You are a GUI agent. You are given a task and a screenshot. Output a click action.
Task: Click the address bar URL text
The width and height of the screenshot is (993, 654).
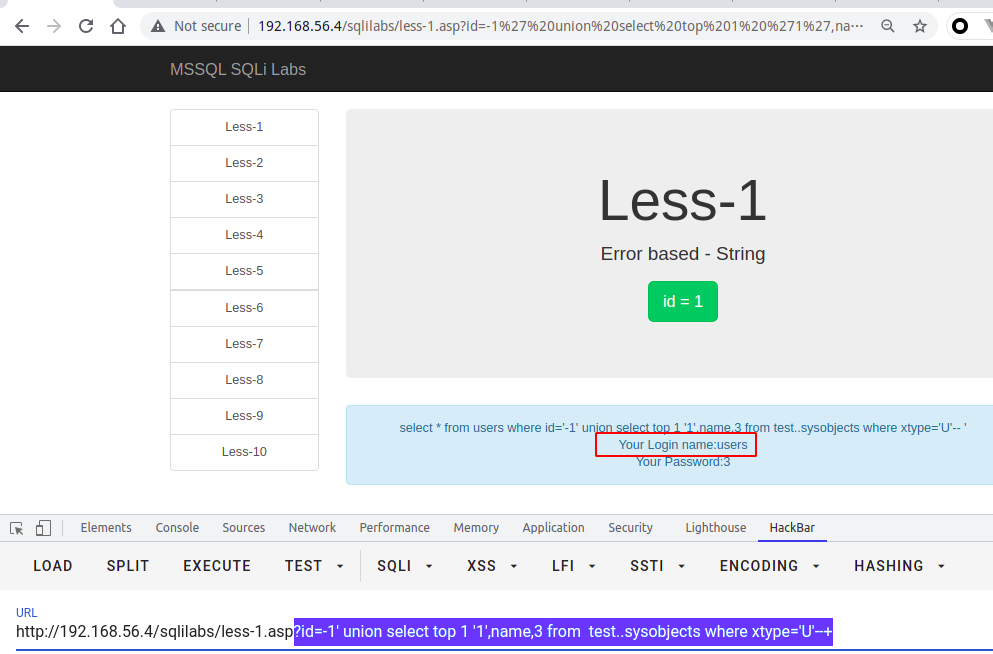560,26
